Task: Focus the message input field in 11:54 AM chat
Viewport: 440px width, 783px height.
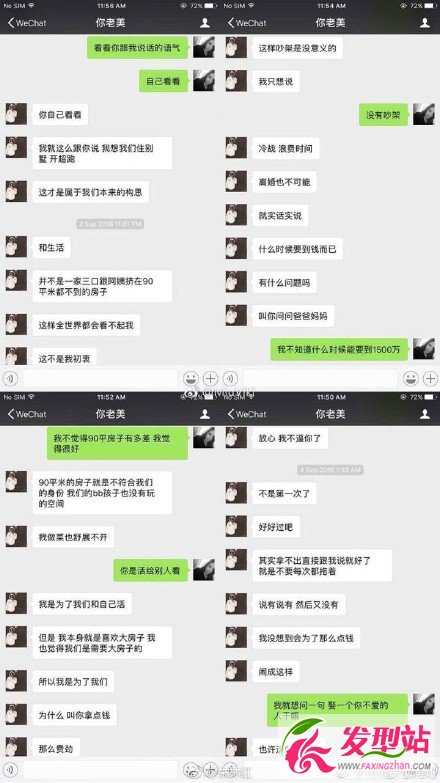Action: click(320, 379)
